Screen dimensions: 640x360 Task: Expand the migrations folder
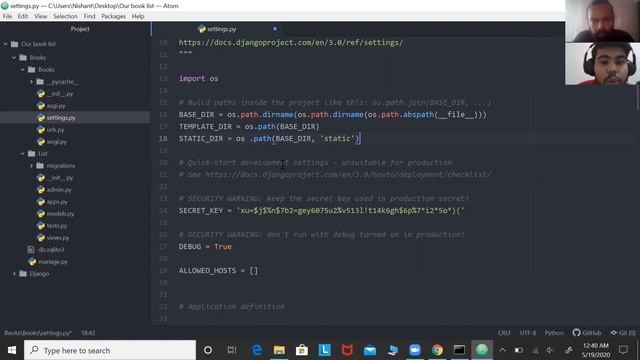(x=31, y=166)
